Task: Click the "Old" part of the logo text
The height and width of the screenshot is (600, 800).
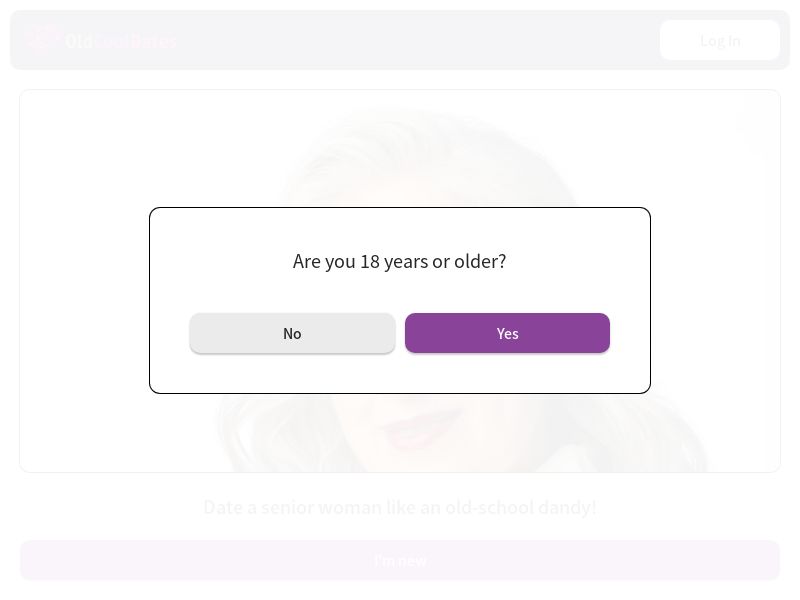Action: point(78,41)
